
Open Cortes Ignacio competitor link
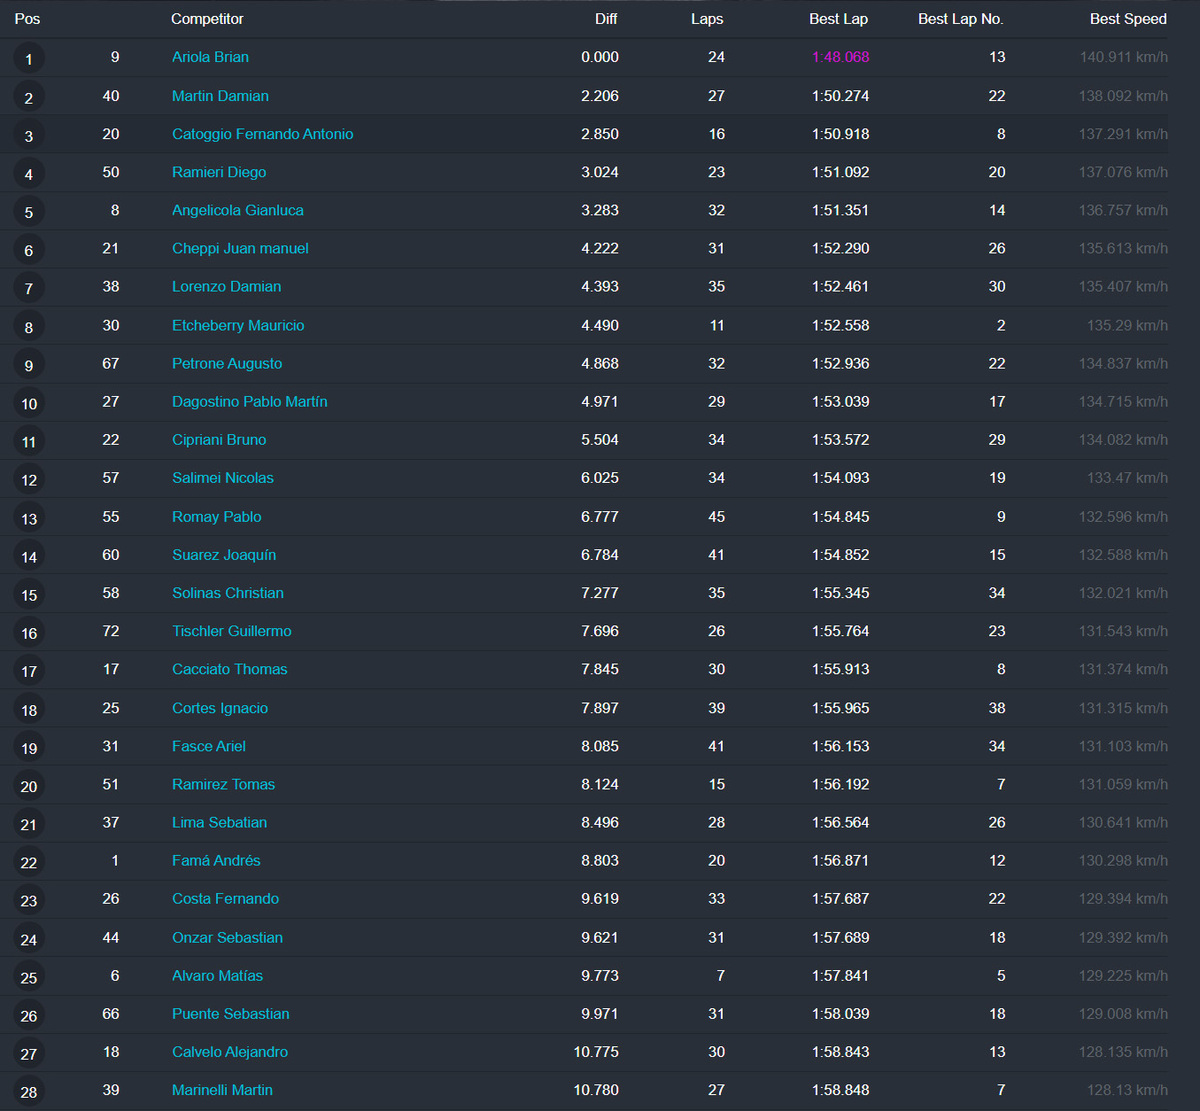coord(220,708)
